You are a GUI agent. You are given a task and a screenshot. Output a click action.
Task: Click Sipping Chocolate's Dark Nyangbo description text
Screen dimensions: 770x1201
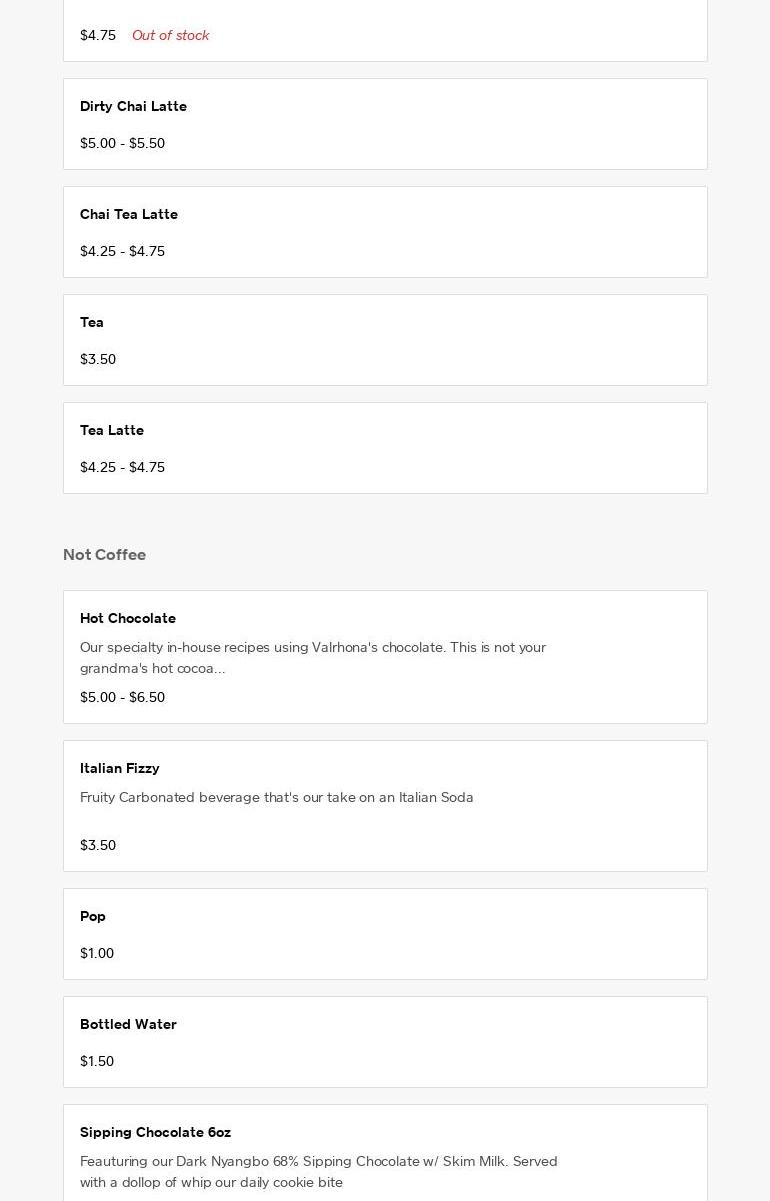coord(319,1171)
